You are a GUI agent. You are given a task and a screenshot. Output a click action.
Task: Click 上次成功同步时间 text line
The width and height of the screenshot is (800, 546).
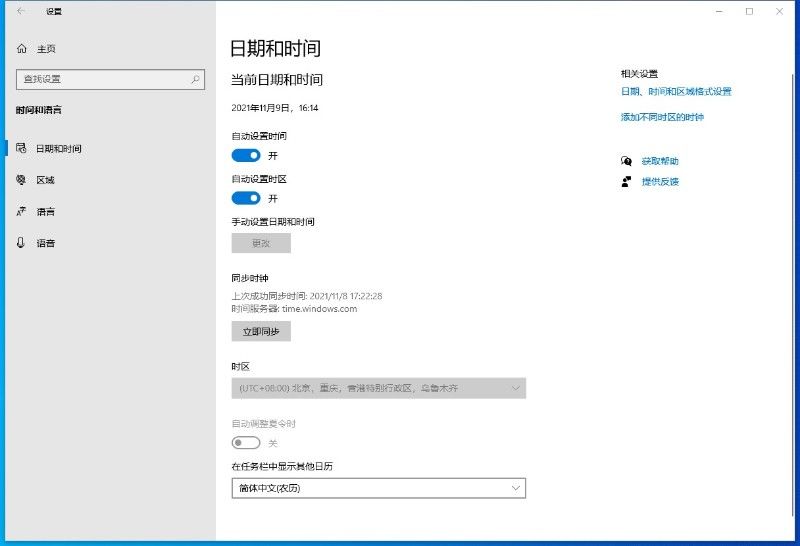pos(307,296)
